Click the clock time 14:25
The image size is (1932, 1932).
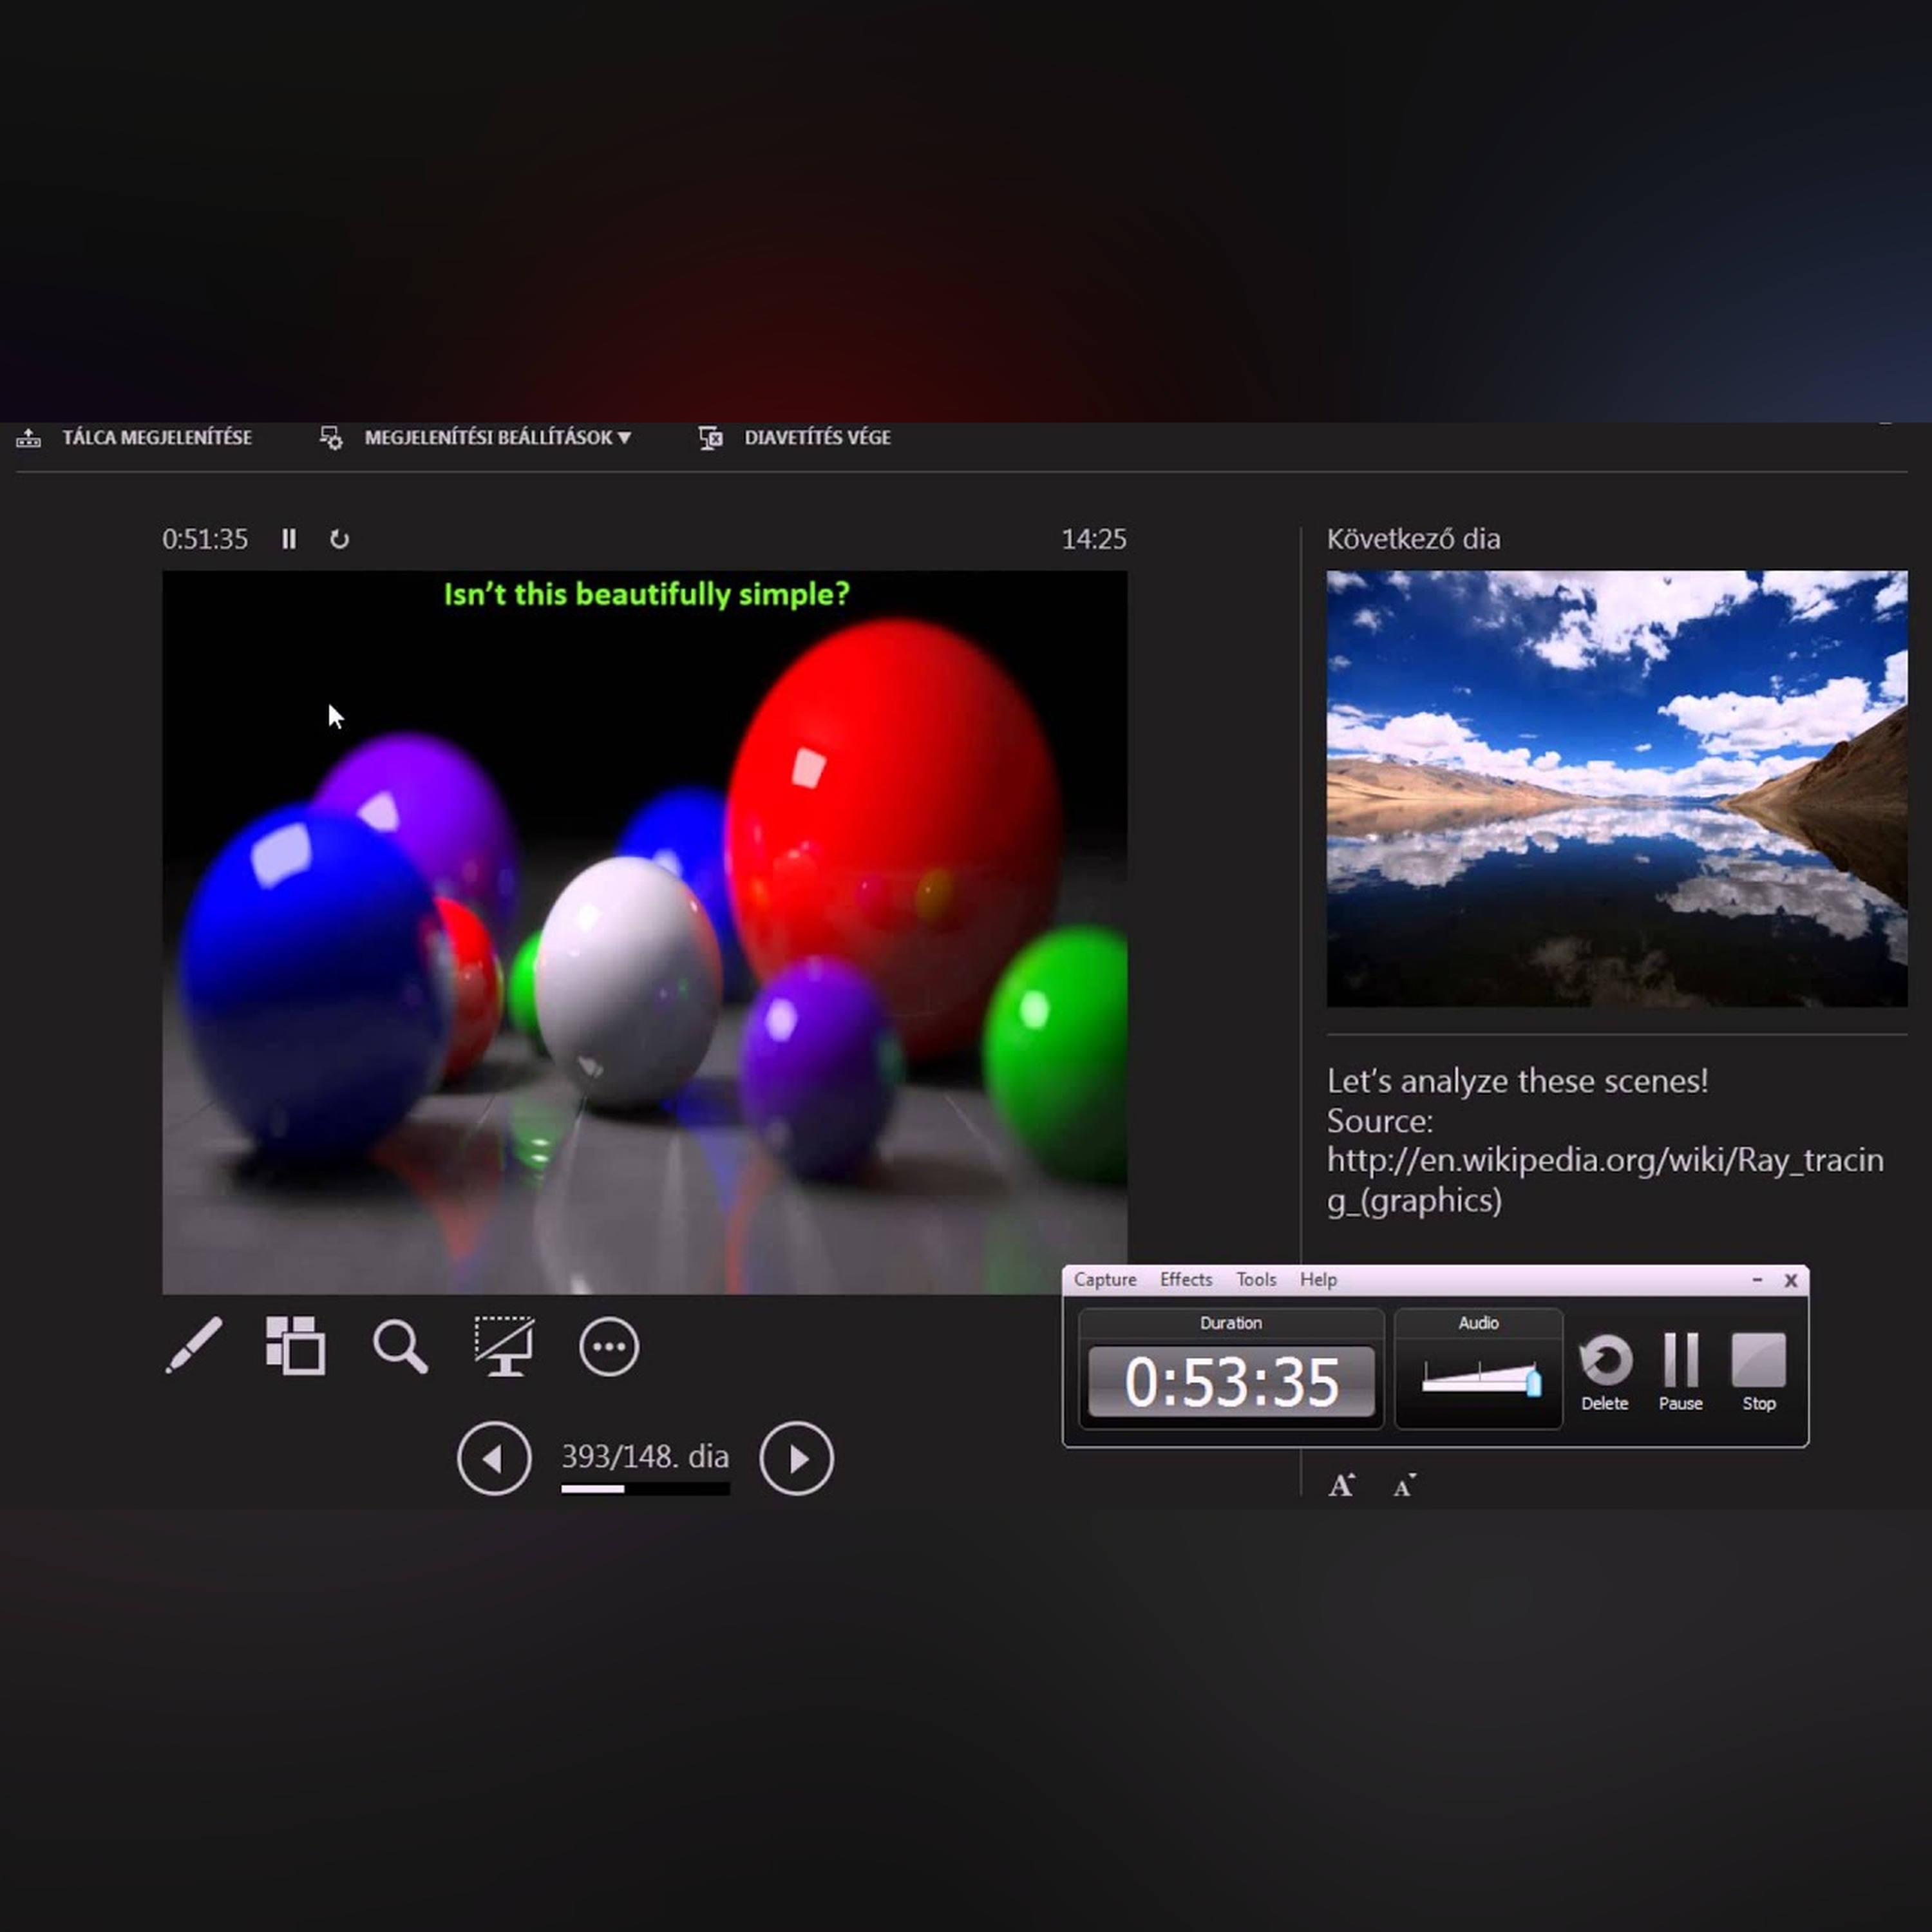(x=1094, y=539)
